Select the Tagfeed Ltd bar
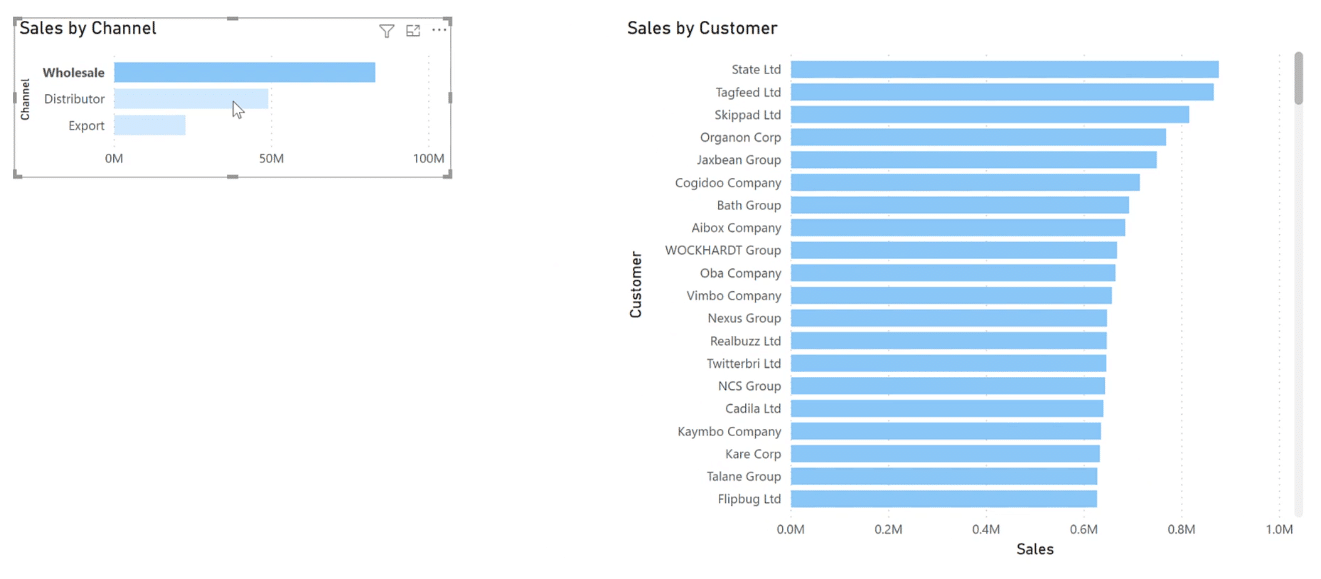The width and height of the screenshot is (1321, 579). [1002, 92]
